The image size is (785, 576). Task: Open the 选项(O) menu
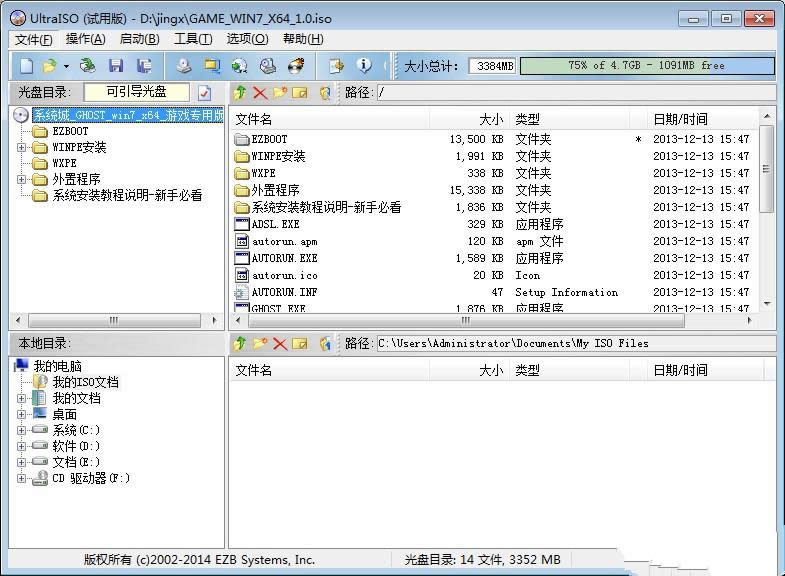coord(247,39)
